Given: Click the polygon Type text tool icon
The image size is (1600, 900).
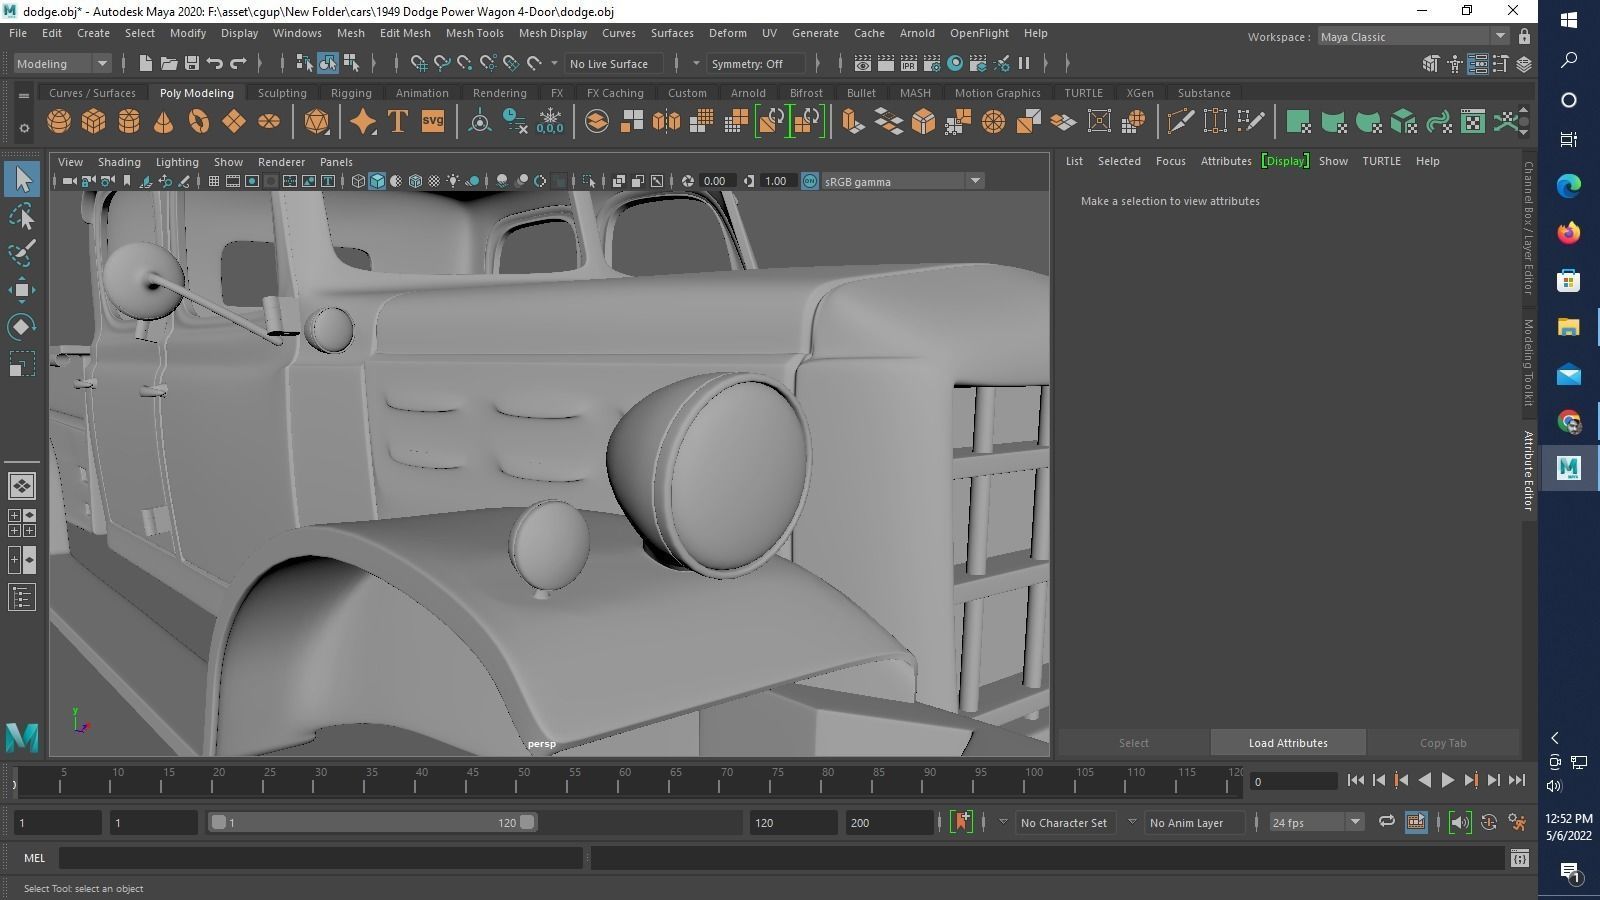Looking at the screenshot, I should [x=398, y=122].
